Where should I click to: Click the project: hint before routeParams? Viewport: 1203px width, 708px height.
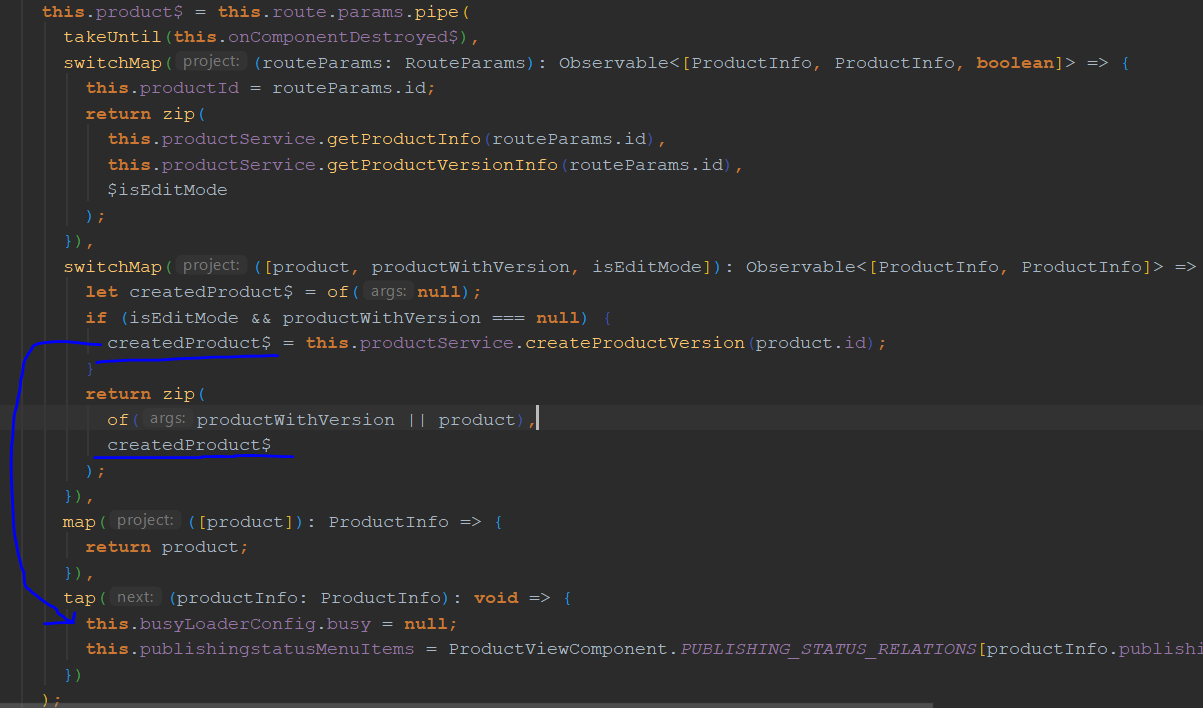[211, 63]
